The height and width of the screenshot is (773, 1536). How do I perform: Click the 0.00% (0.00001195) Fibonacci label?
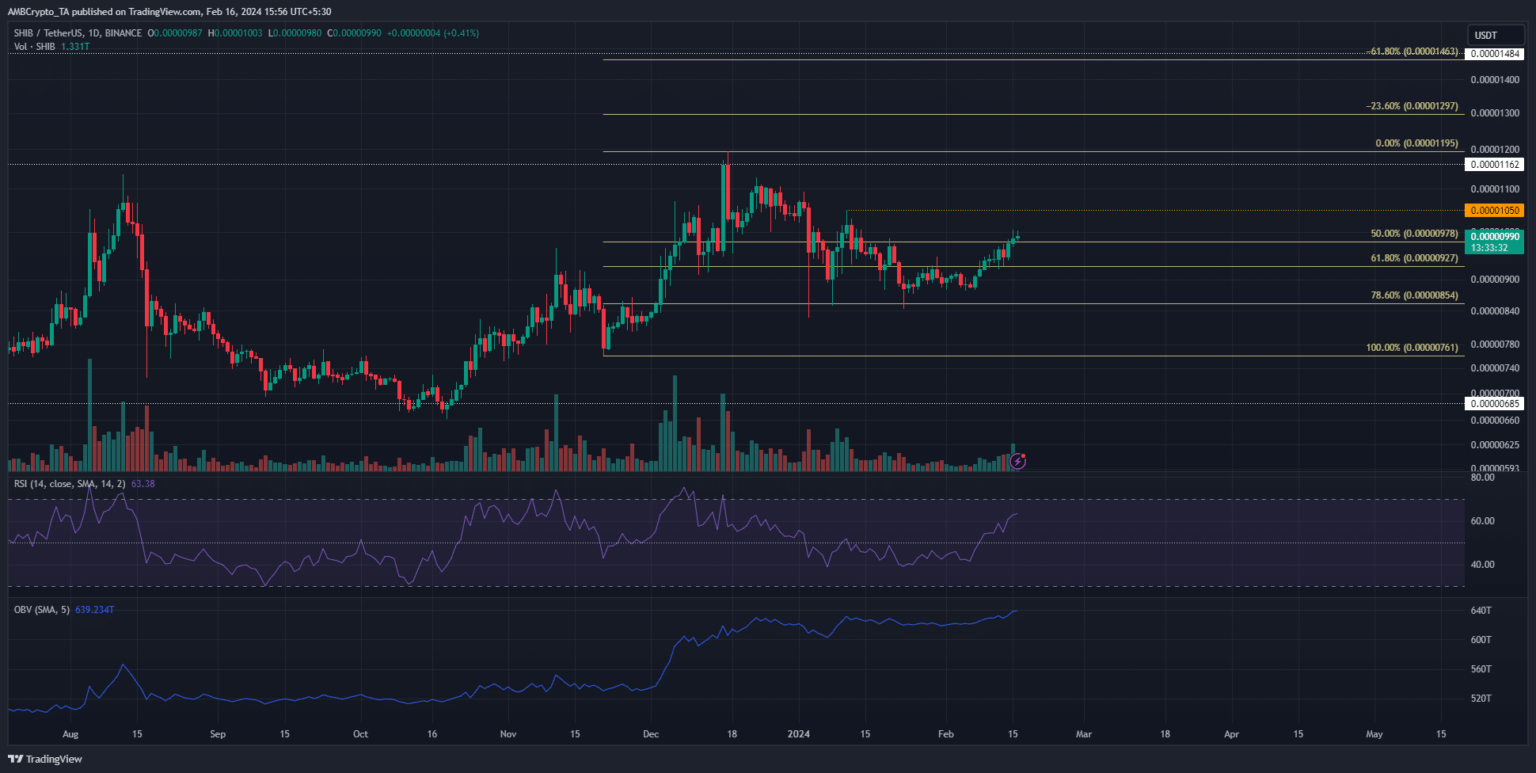[x=1418, y=144]
